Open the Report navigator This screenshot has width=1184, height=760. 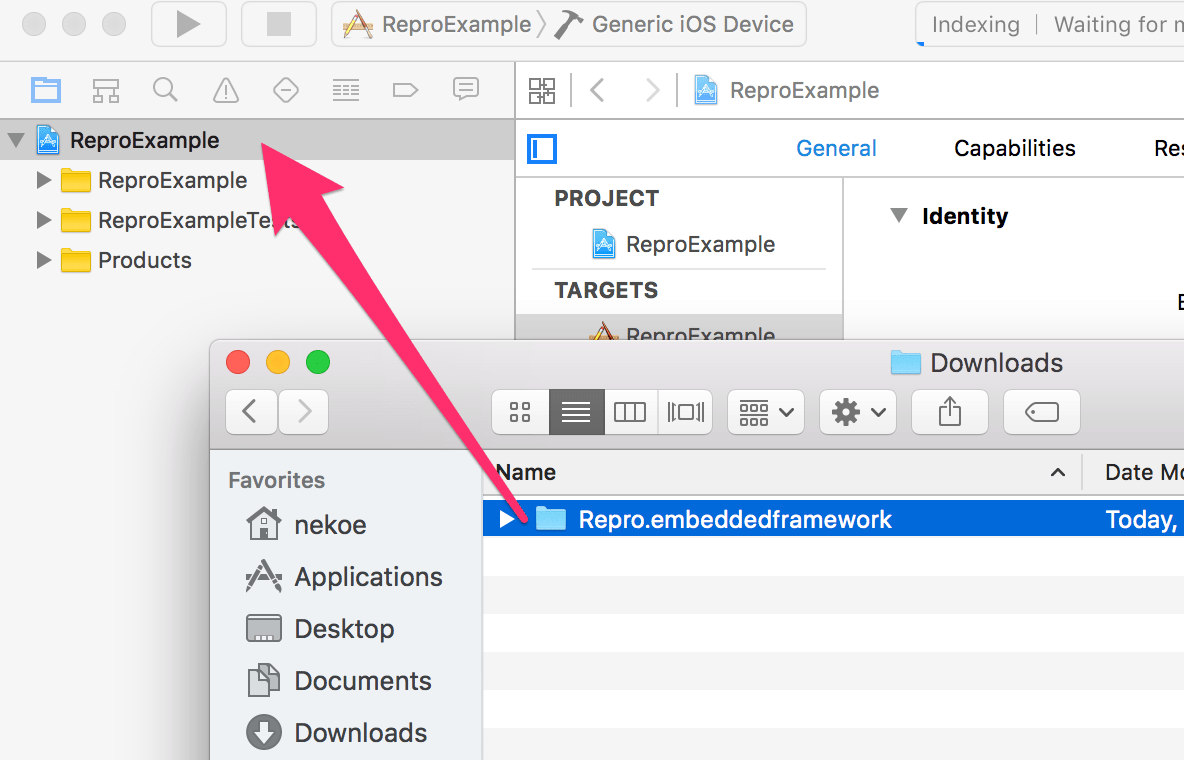pyautogui.click(x=466, y=90)
